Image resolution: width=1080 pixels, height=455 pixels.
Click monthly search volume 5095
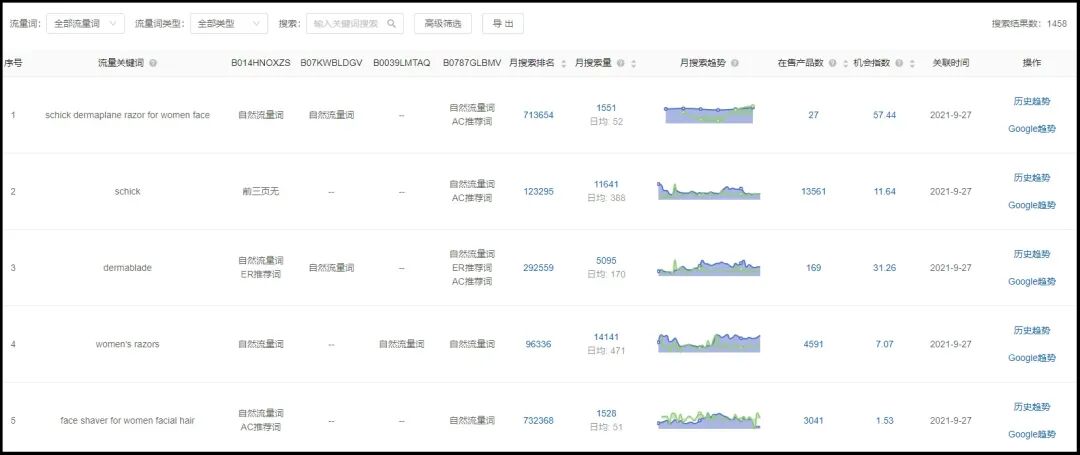pos(606,261)
